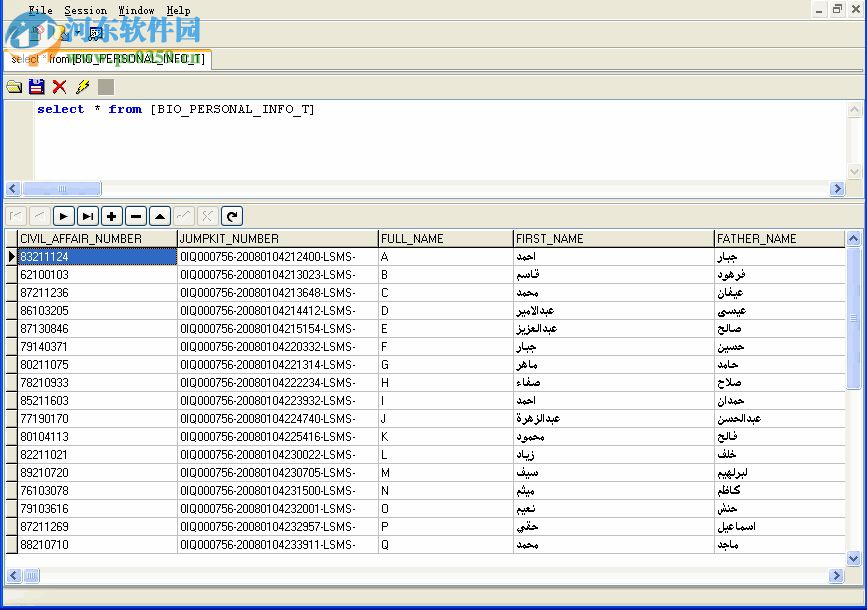The image size is (867, 610).
Task: Select cell 77190170
Action: pos(97,419)
